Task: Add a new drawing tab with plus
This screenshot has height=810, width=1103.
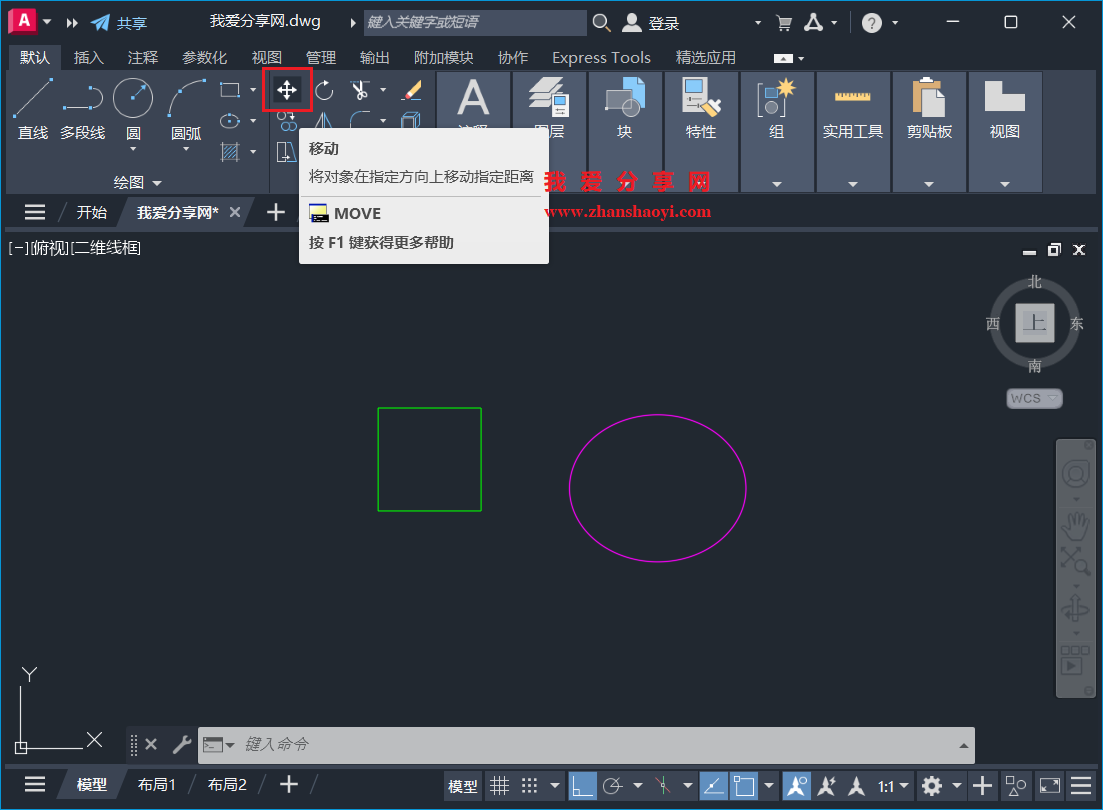Action: point(276,213)
